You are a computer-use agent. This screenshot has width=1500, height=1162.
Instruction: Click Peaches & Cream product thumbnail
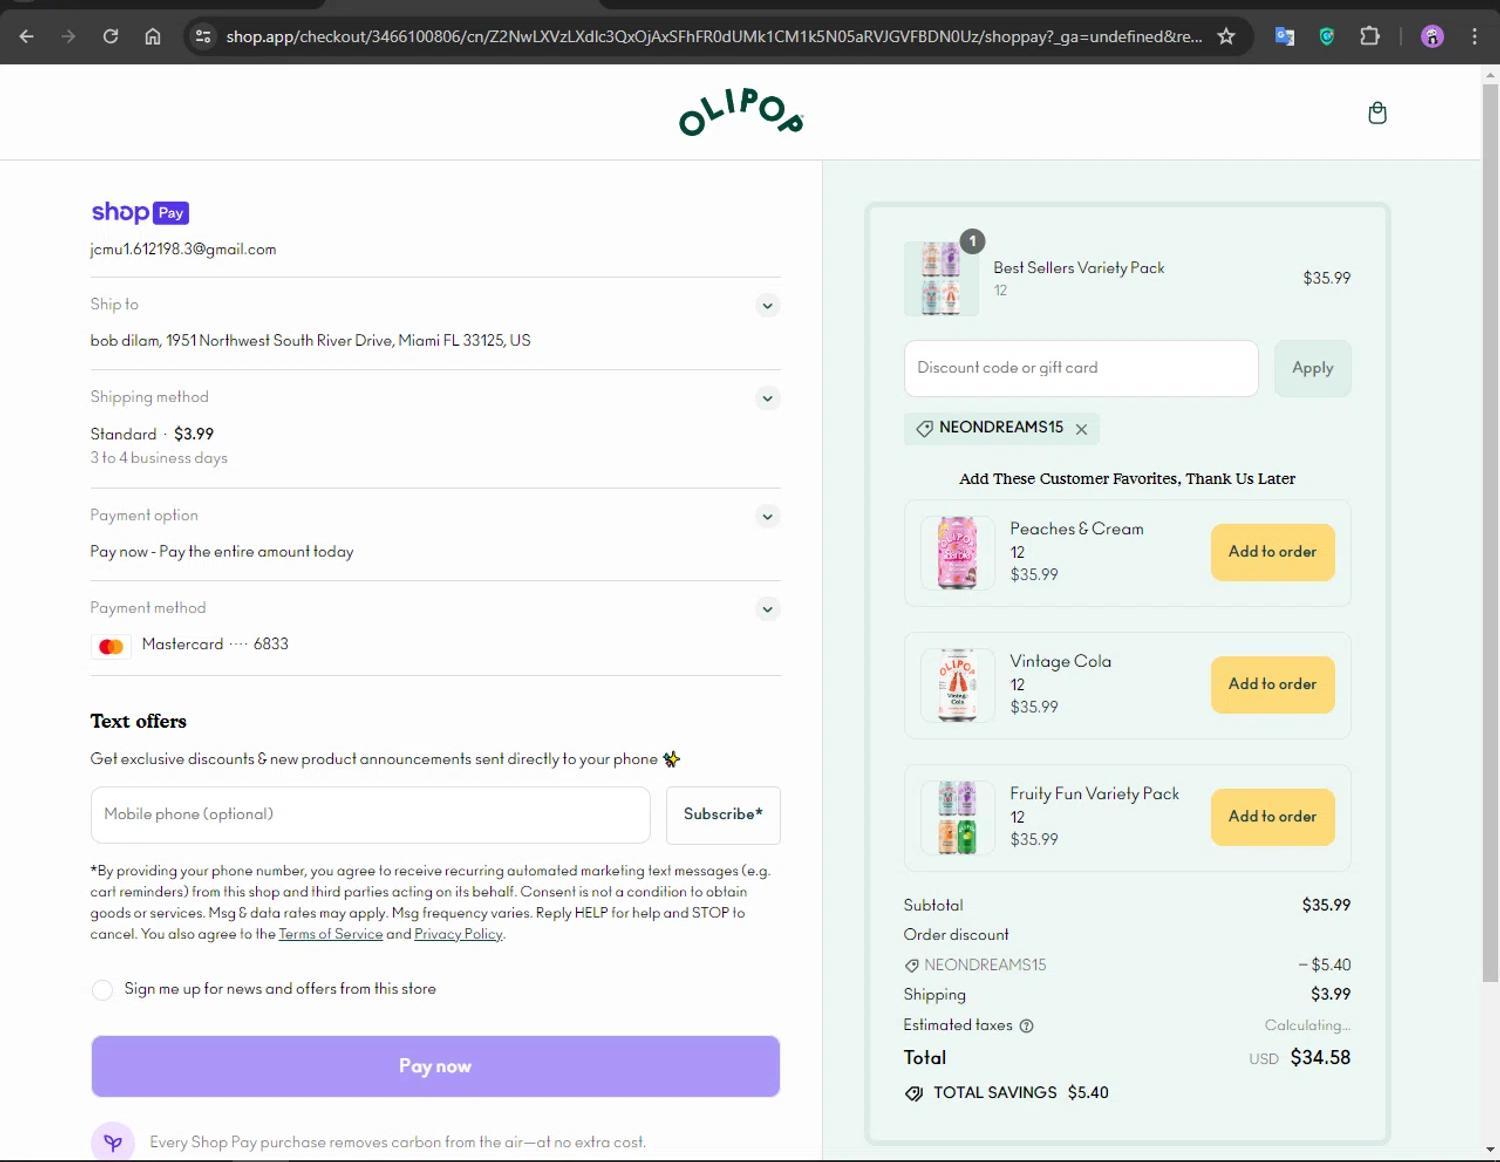pyautogui.click(x=957, y=553)
